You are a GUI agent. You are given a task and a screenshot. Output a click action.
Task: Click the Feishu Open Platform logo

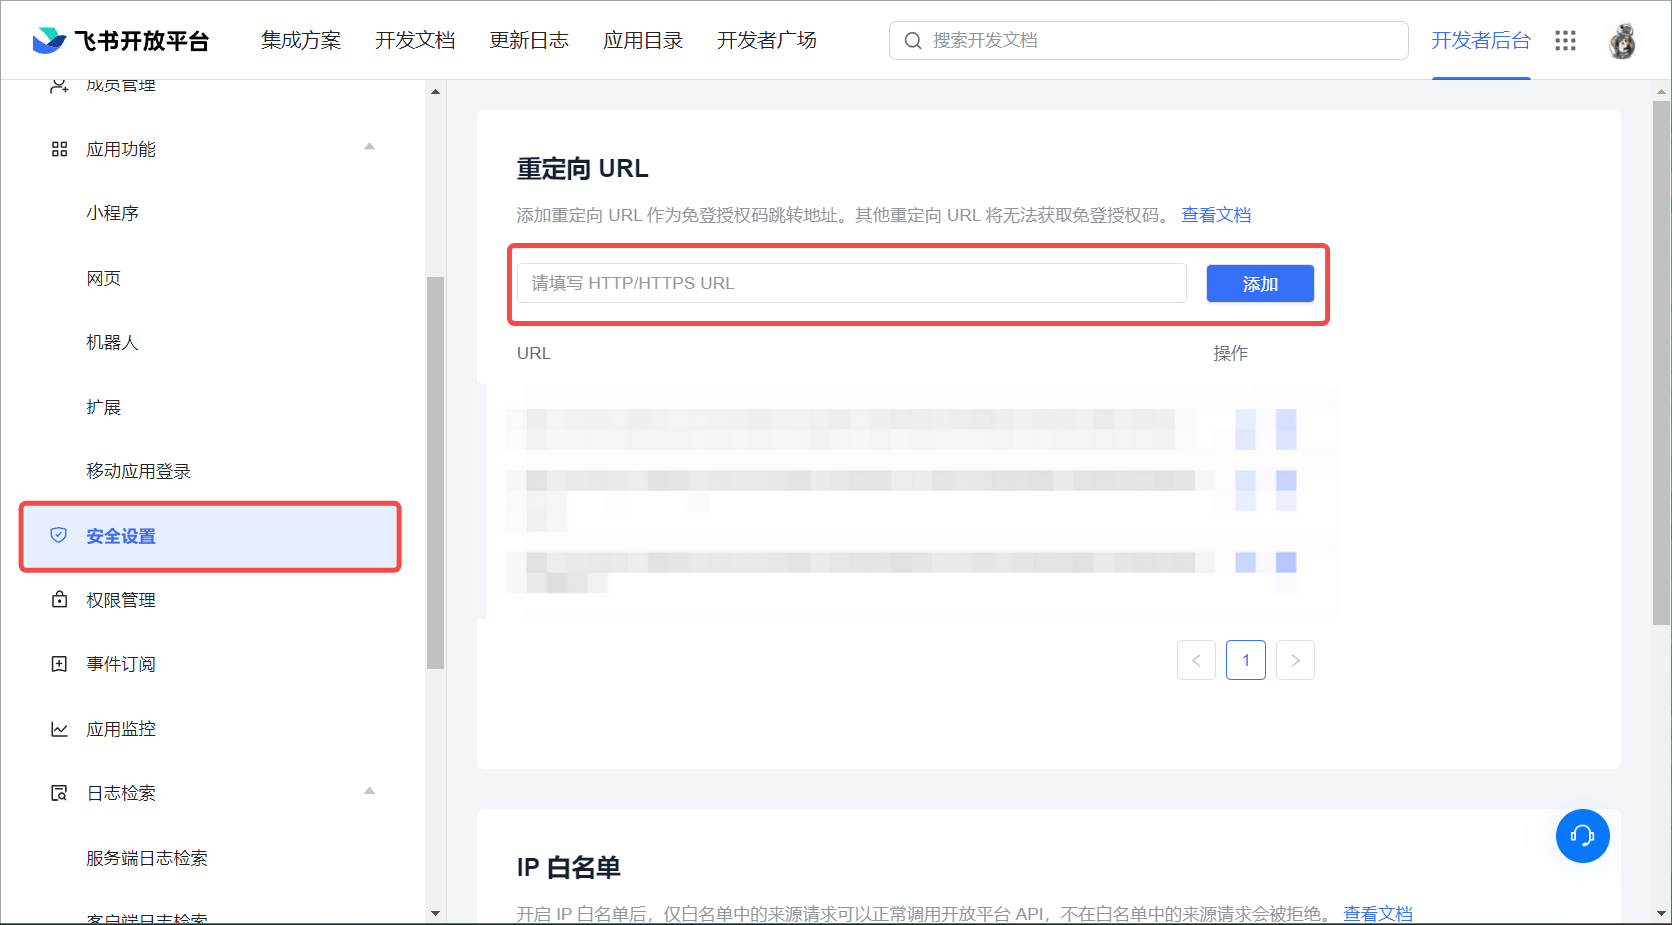pos(120,41)
